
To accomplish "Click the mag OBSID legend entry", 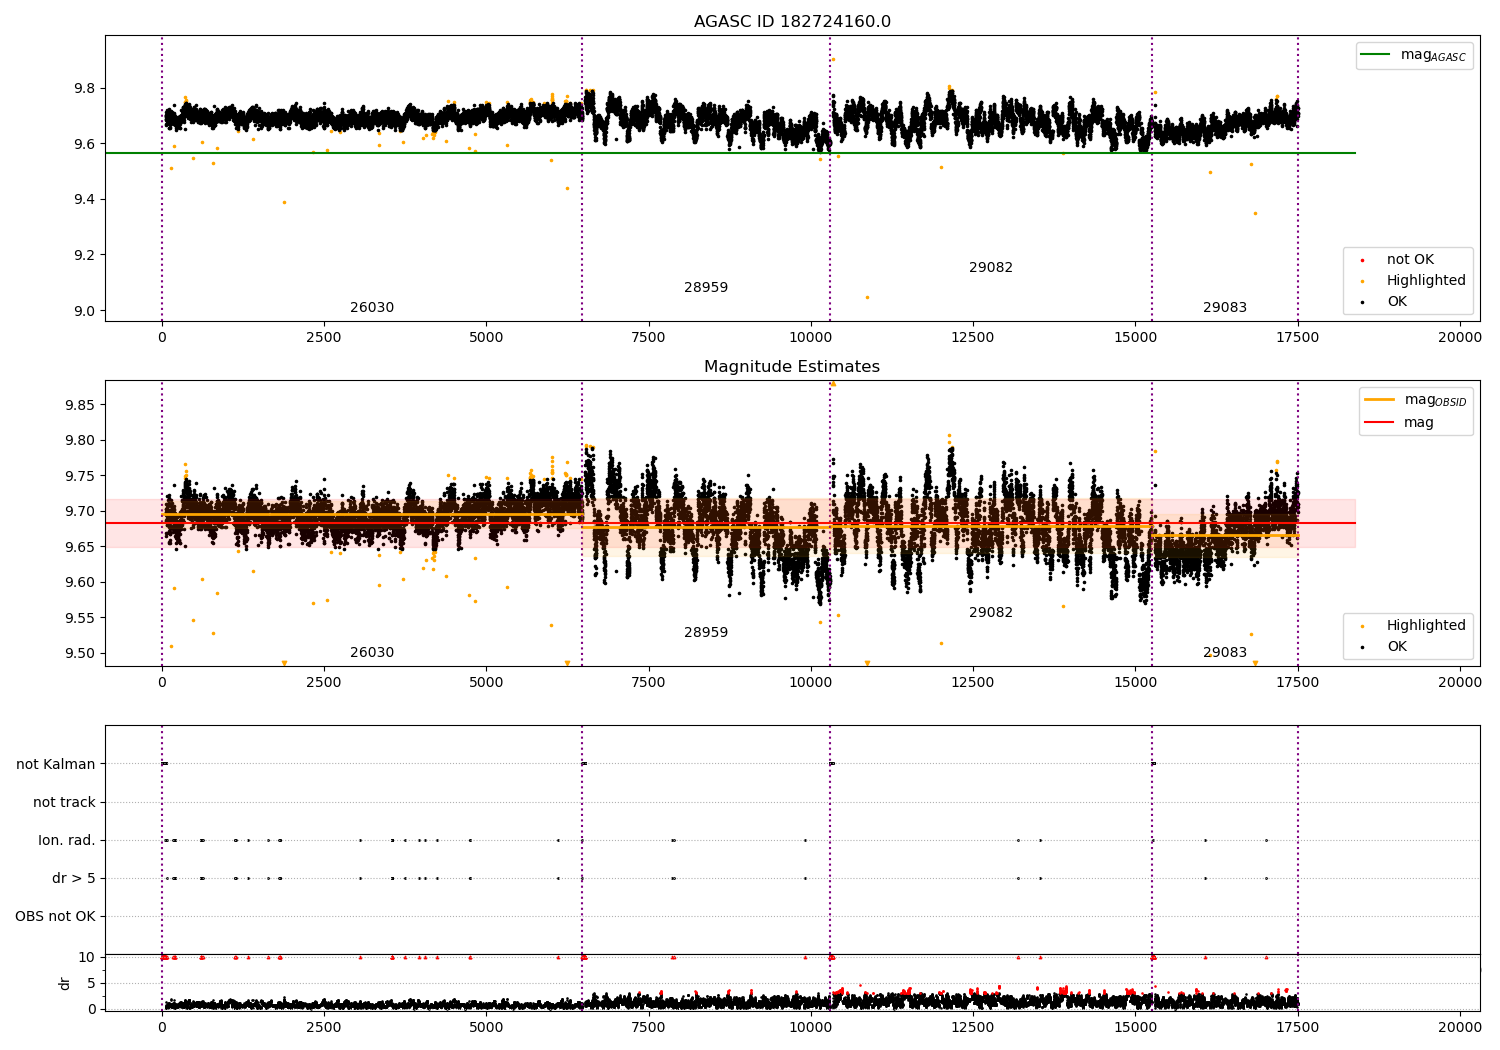I will click(1416, 400).
